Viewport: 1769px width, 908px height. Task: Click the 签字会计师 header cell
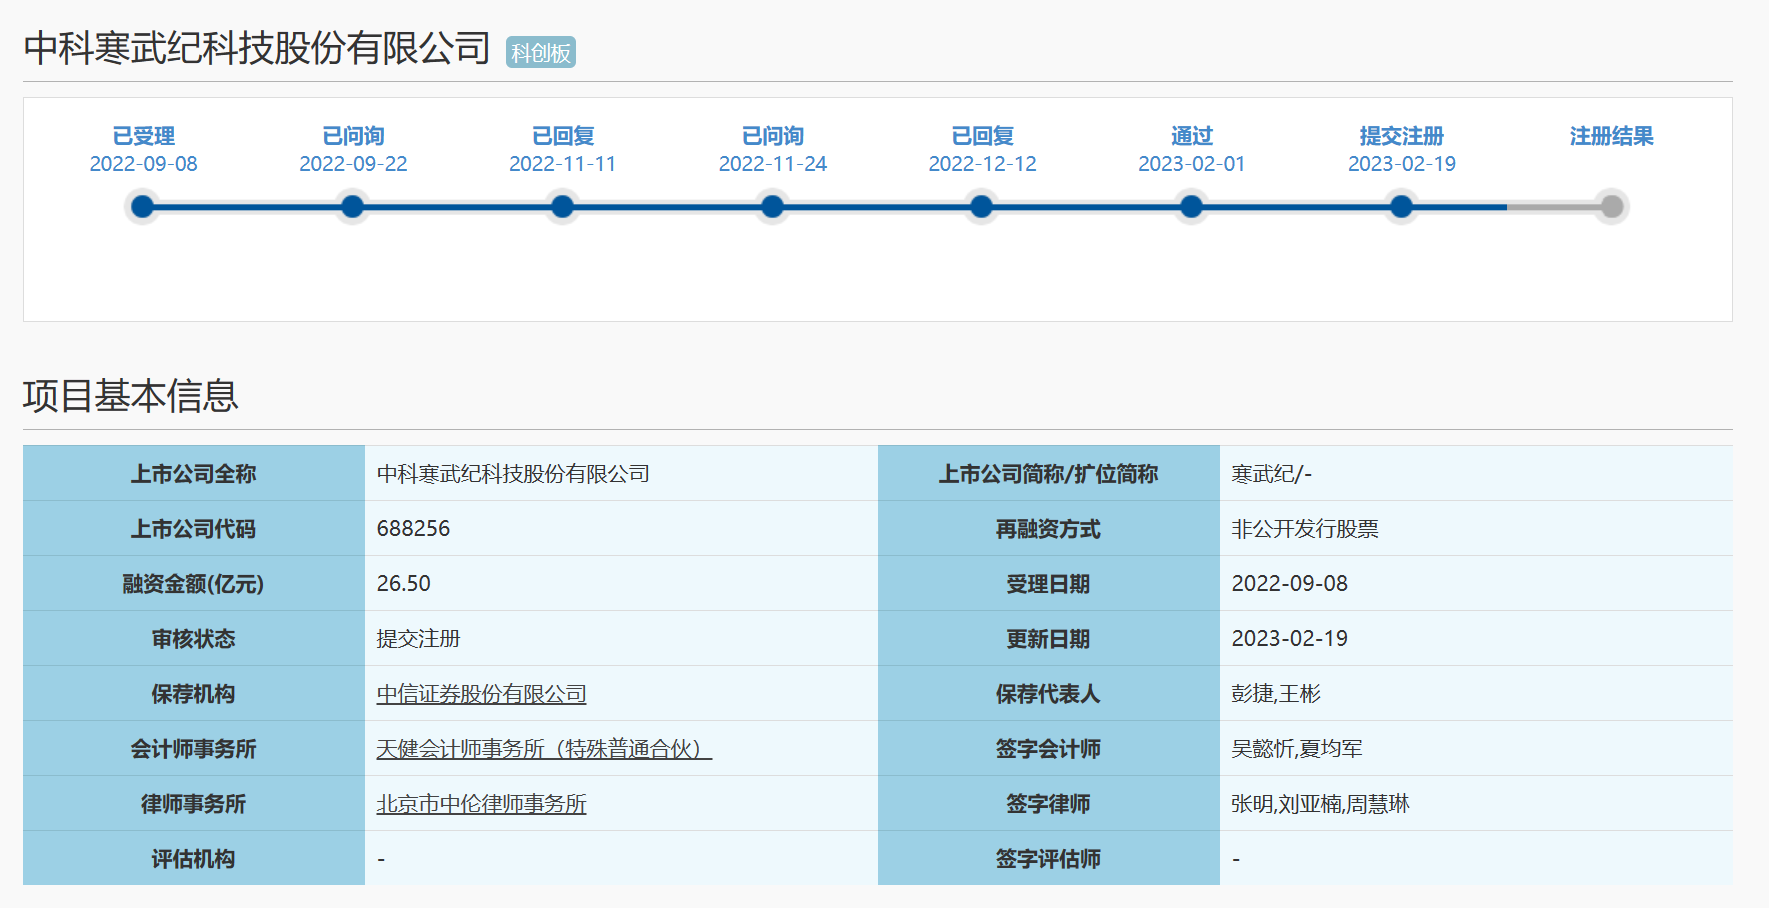(1049, 748)
